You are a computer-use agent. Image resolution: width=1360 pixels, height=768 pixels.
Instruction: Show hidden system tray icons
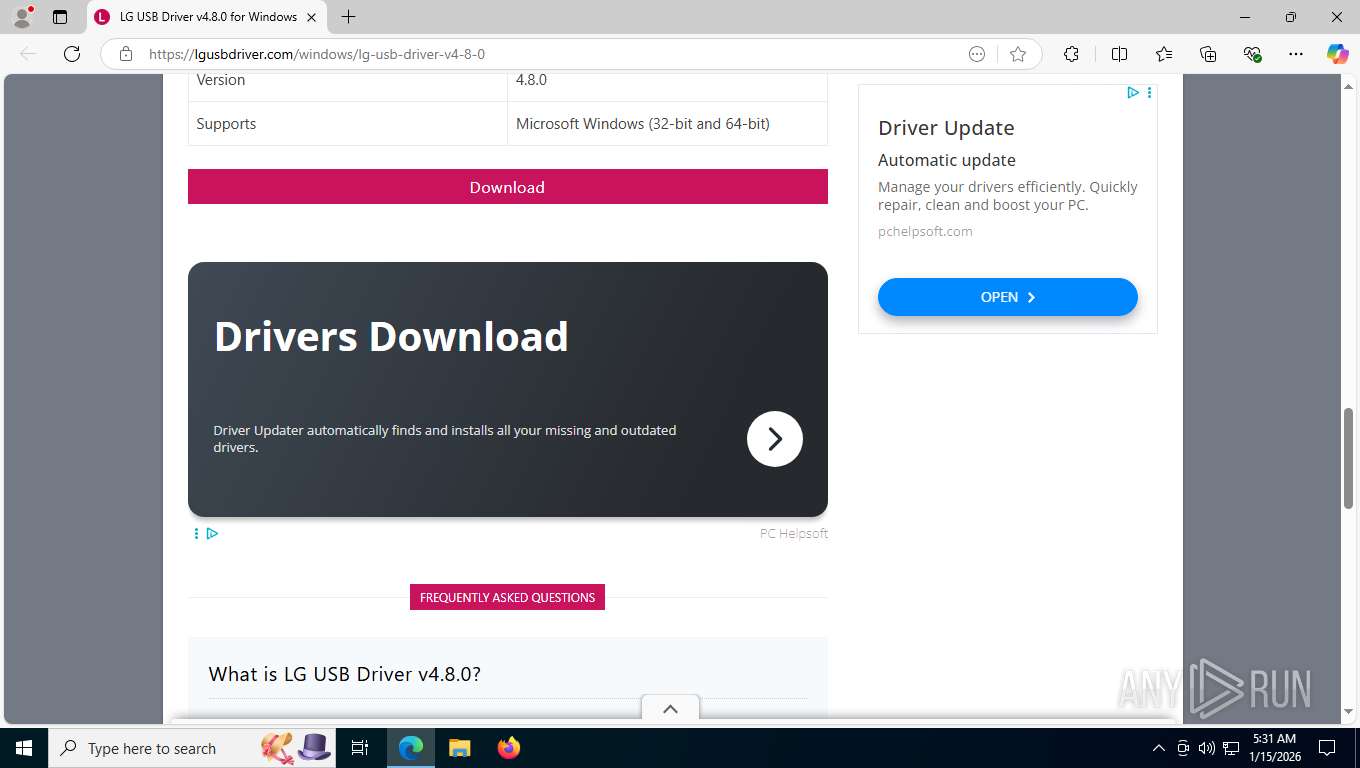point(1159,748)
